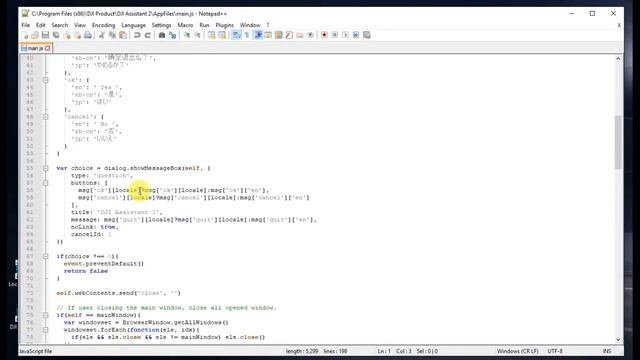Redo the edit via toolbar icon

[147, 36]
